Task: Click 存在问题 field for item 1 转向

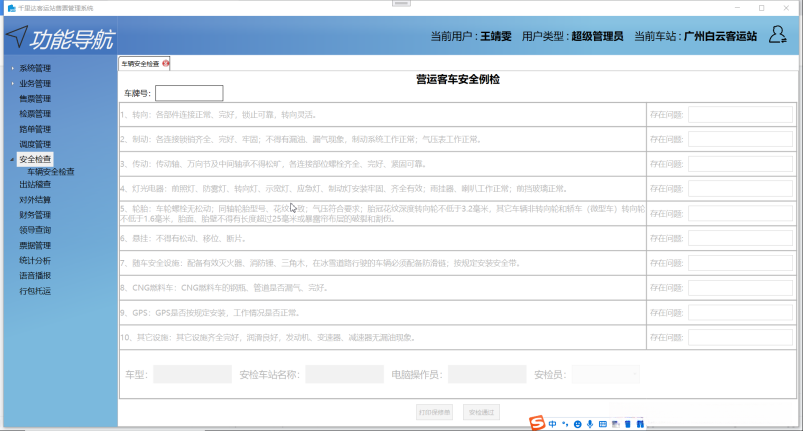Action: [x=741, y=115]
